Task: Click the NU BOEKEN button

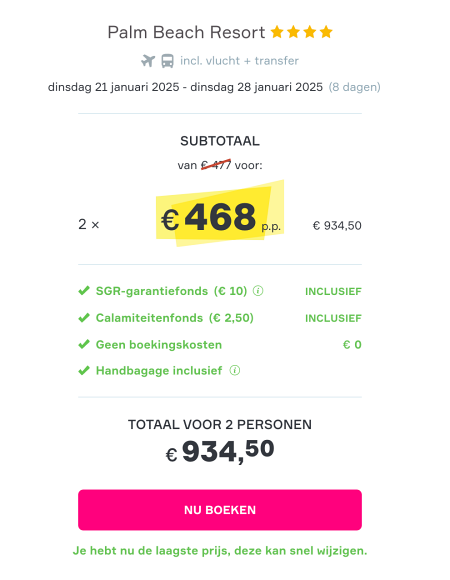Action: pyautogui.click(x=220, y=510)
